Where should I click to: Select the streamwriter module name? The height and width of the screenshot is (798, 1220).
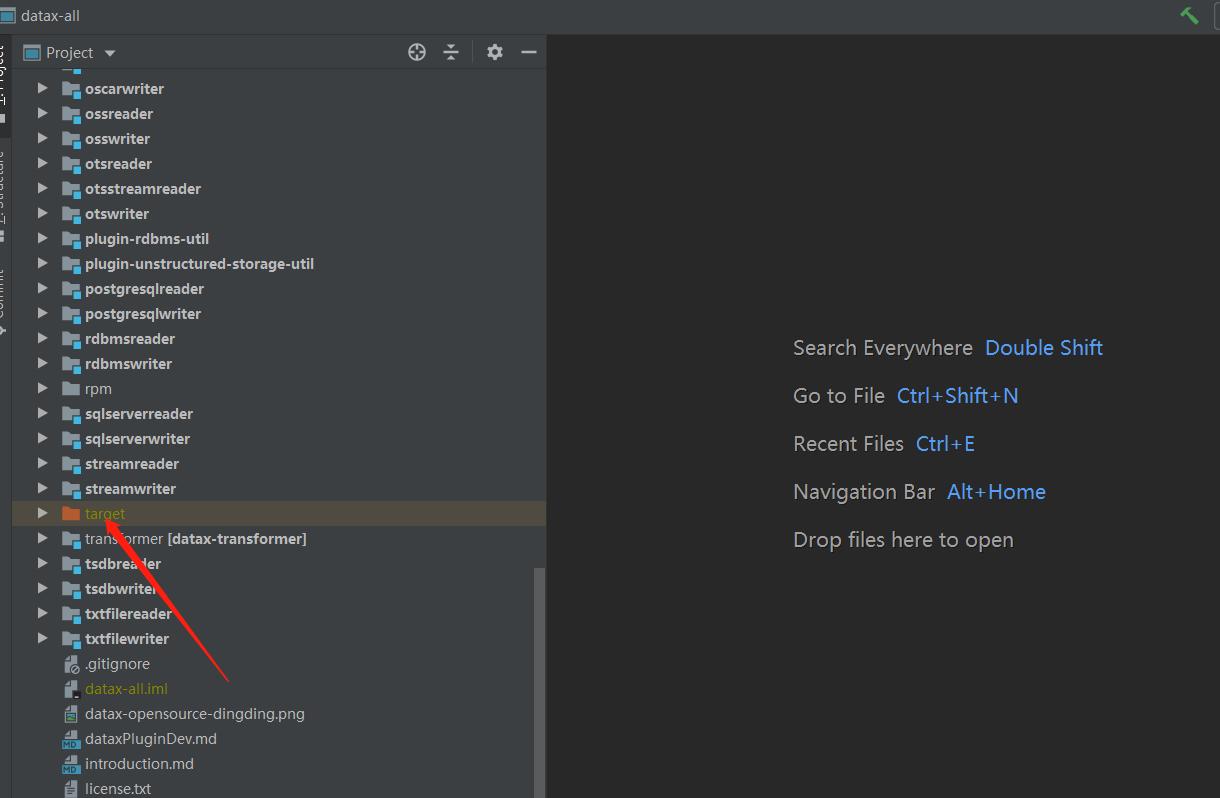(x=131, y=489)
